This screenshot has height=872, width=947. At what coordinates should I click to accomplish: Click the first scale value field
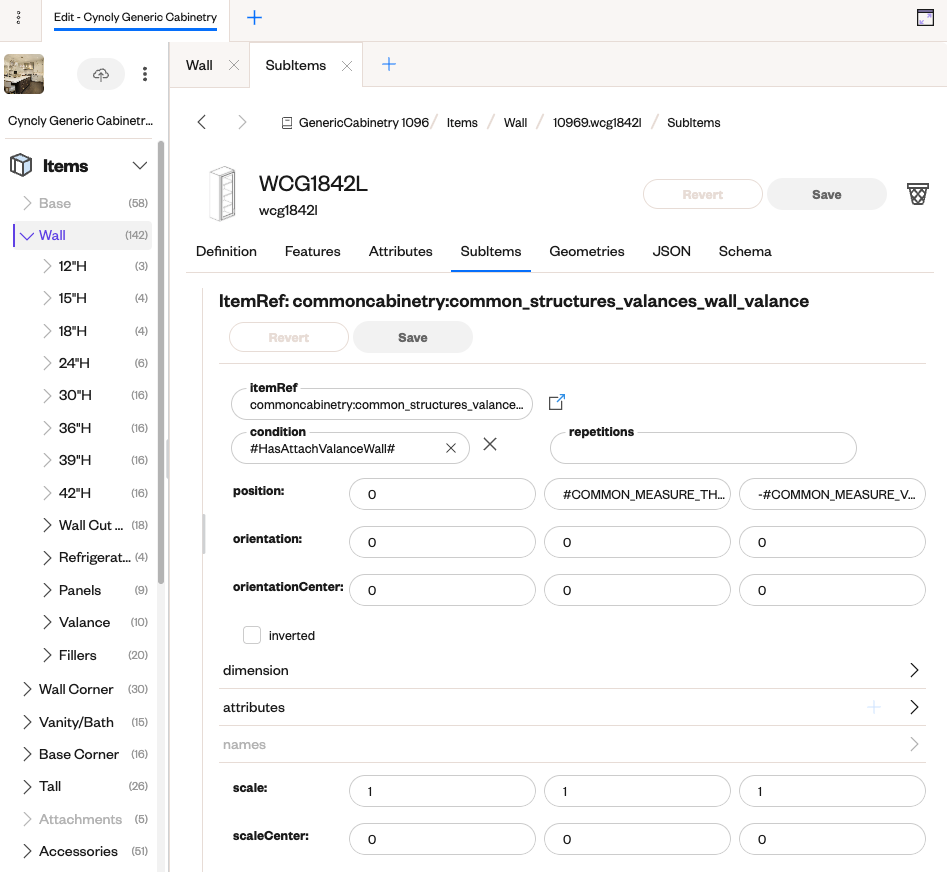point(442,791)
